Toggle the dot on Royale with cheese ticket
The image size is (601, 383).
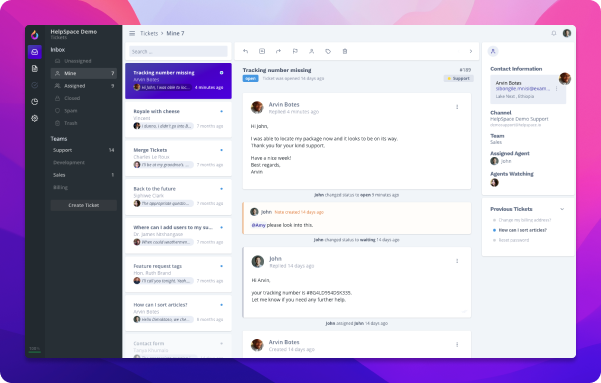pyautogui.click(x=222, y=111)
